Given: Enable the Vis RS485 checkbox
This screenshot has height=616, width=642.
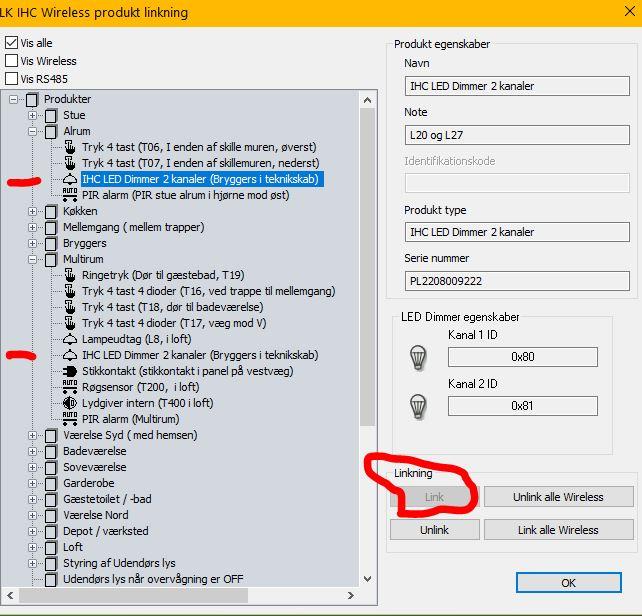Looking at the screenshot, I should (x=11, y=79).
